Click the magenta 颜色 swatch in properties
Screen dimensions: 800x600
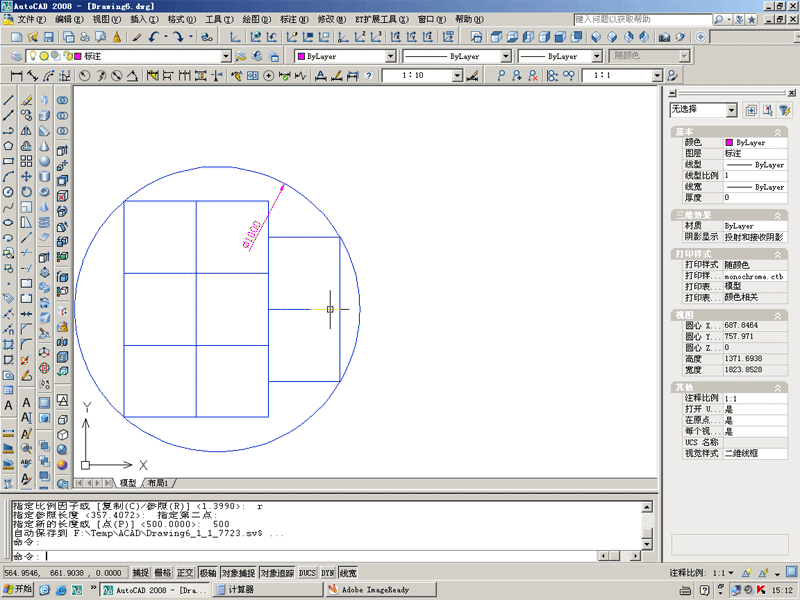(x=729, y=142)
